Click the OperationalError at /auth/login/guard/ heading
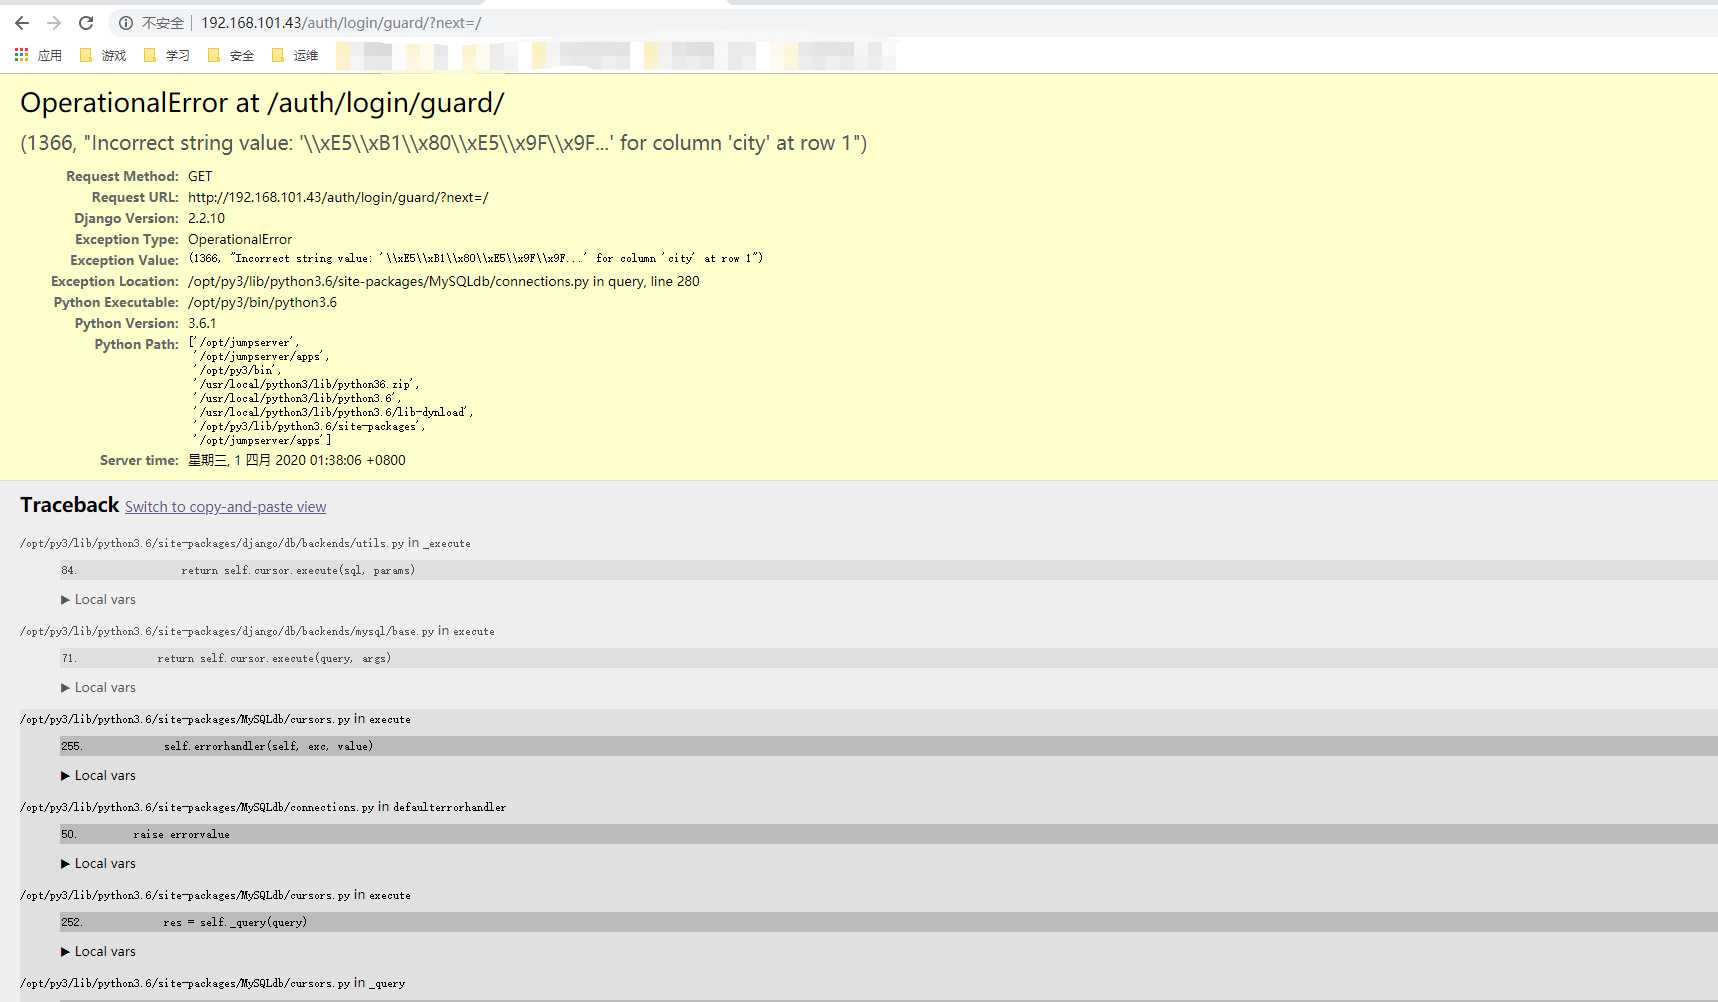 (x=262, y=103)
